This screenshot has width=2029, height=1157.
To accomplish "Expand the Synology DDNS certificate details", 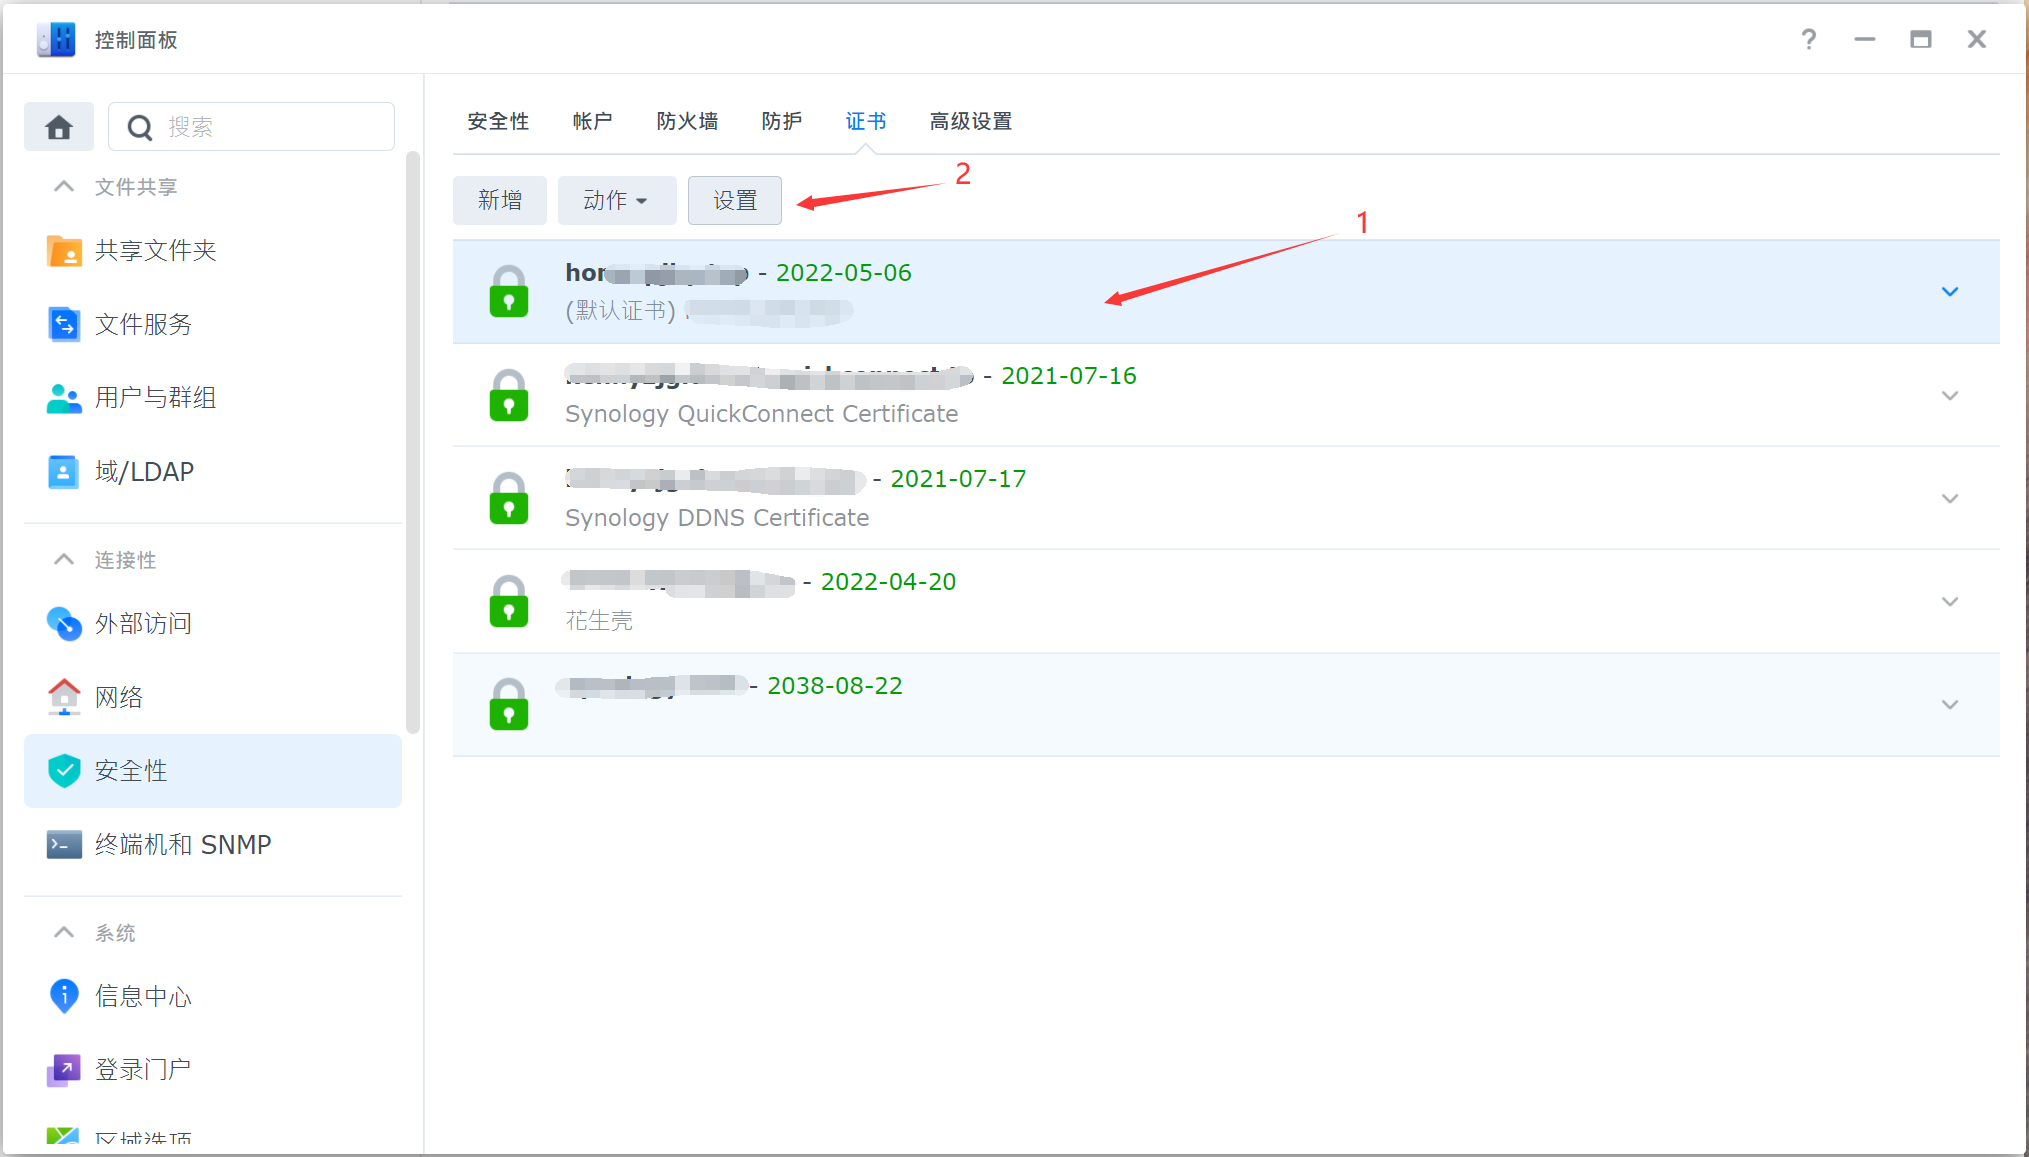I will coord(1950,498).
